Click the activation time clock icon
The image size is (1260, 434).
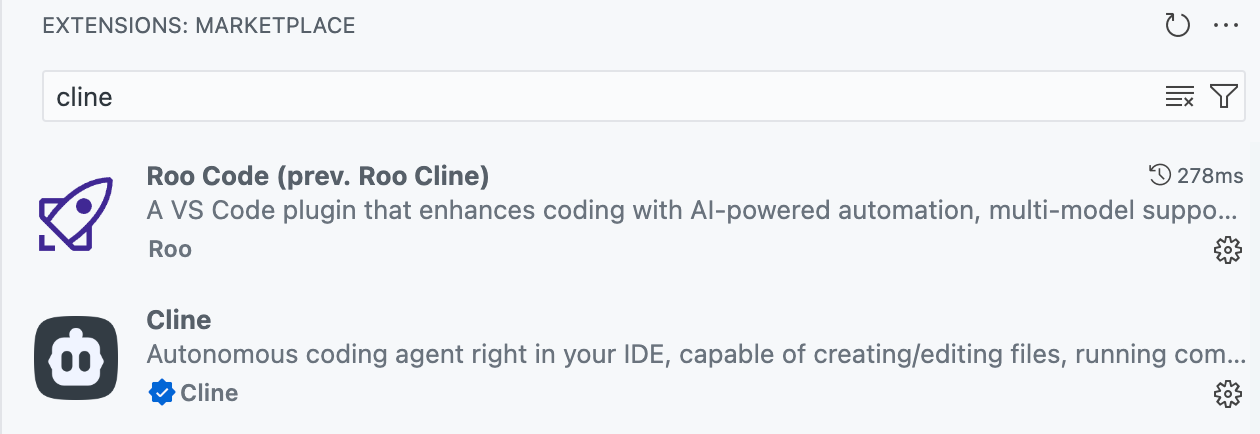tap(1160, 177)
